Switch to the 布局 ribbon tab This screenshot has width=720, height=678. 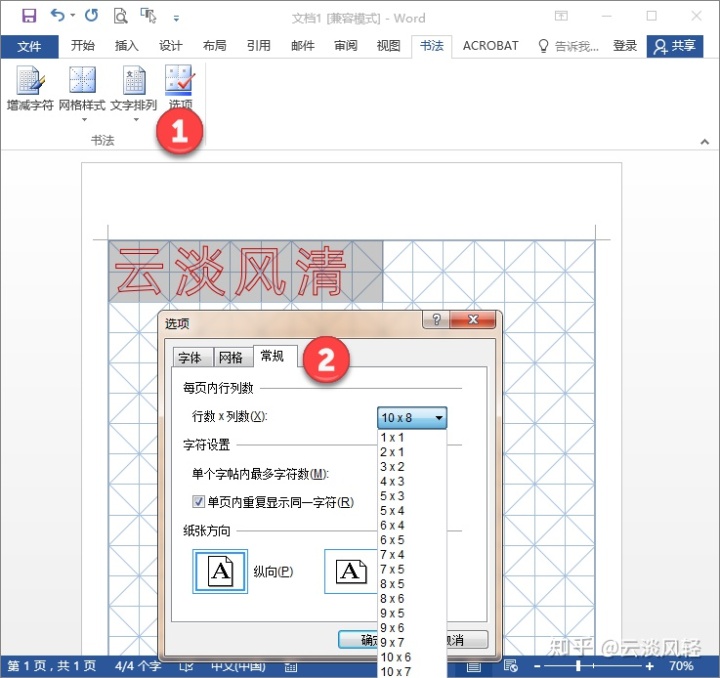click(214, 46)
